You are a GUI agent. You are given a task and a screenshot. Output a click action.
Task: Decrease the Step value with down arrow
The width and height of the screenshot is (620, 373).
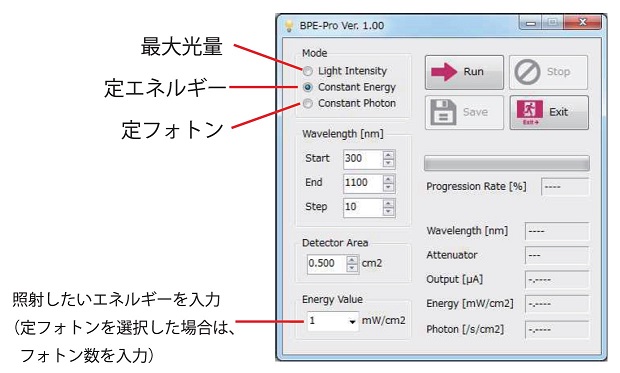[388, 212]
